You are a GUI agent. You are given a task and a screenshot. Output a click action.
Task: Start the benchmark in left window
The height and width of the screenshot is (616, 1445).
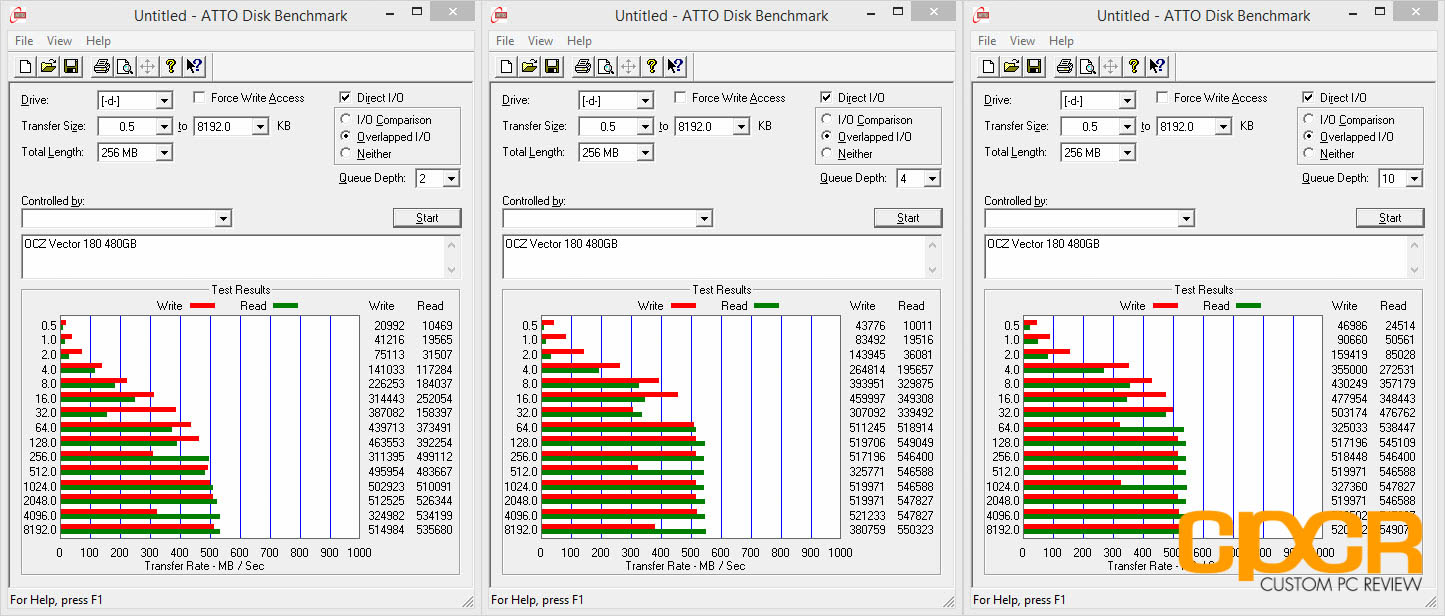(427, 218)
